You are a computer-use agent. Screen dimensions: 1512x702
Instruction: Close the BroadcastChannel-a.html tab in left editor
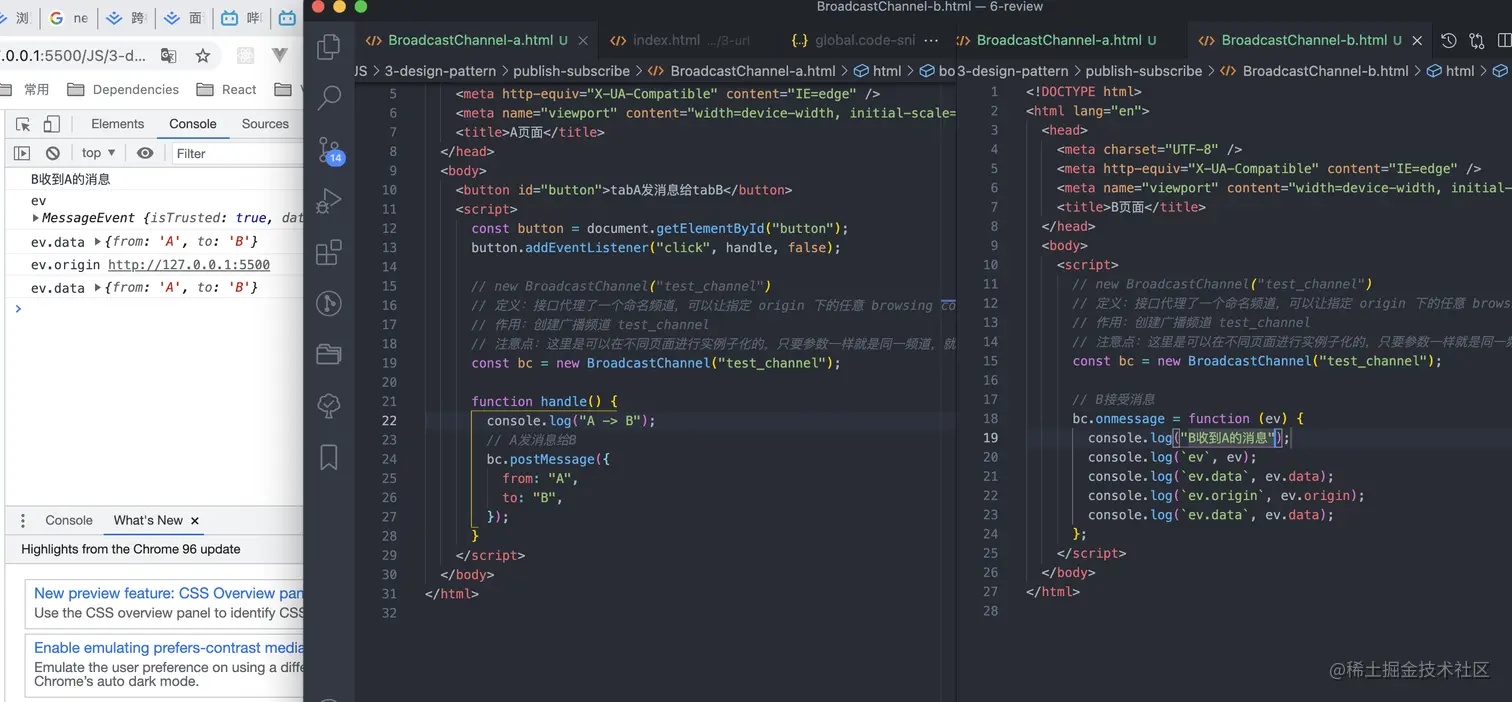click(583, 41)
